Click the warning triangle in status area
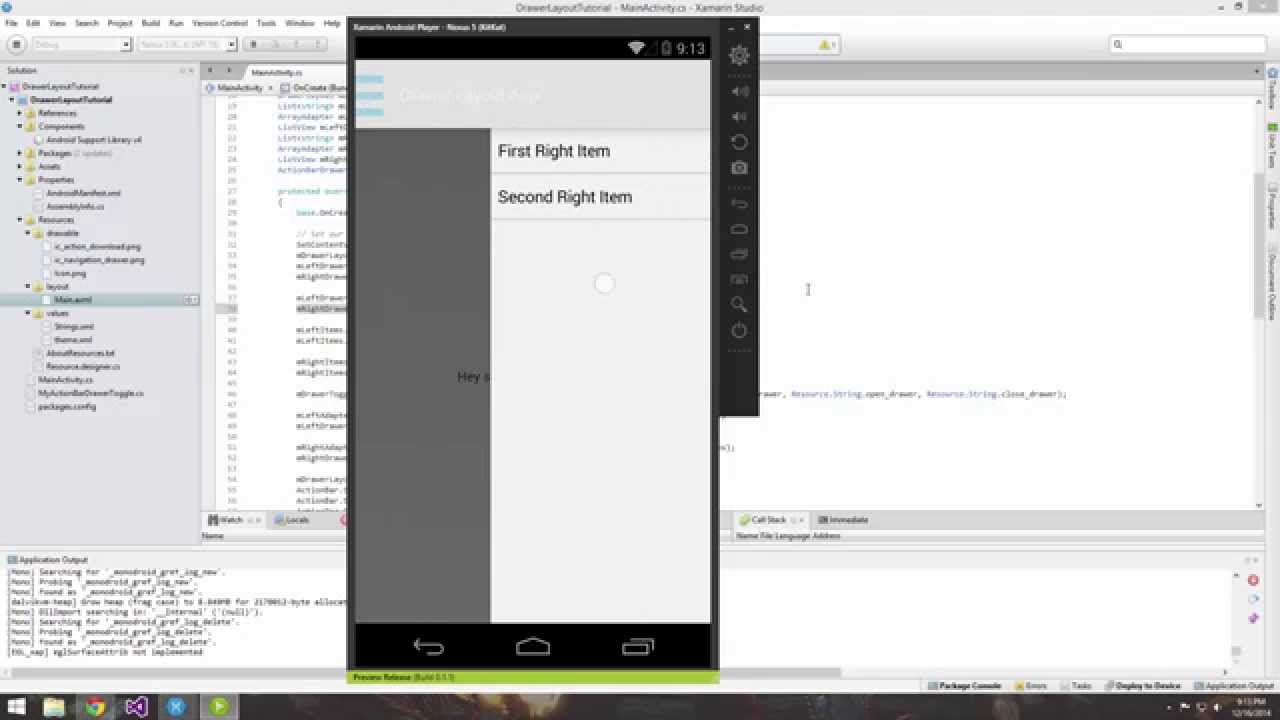 click(825, 45)
